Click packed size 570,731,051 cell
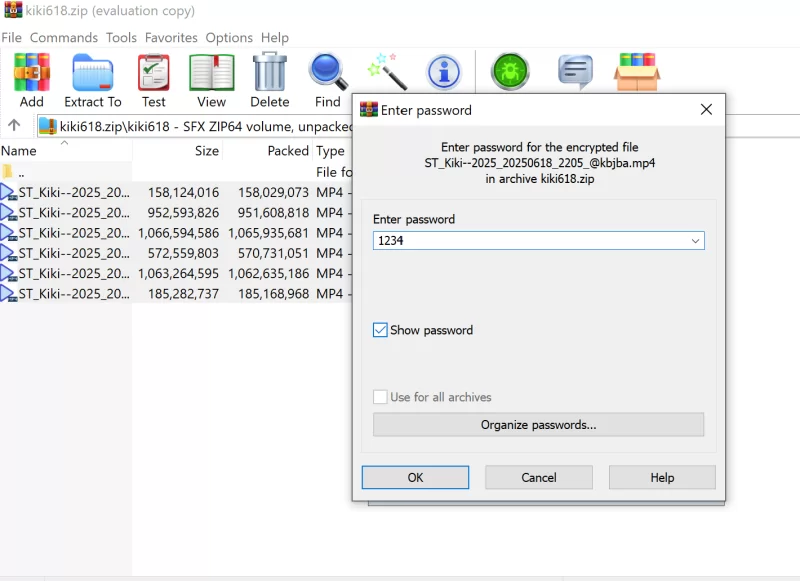 (273, 254)
